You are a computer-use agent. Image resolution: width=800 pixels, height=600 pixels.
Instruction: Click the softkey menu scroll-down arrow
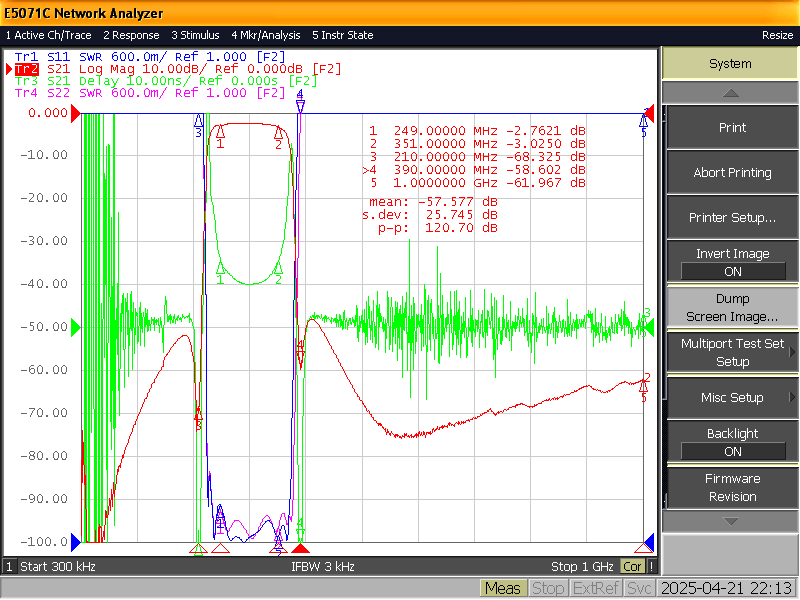tap(730, 521)
